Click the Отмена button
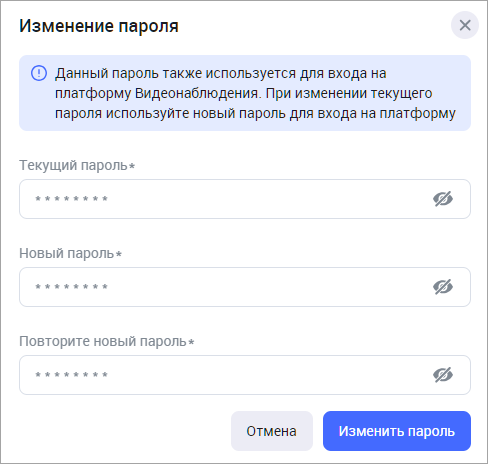488x464 pixels. (x=272, y=431)
